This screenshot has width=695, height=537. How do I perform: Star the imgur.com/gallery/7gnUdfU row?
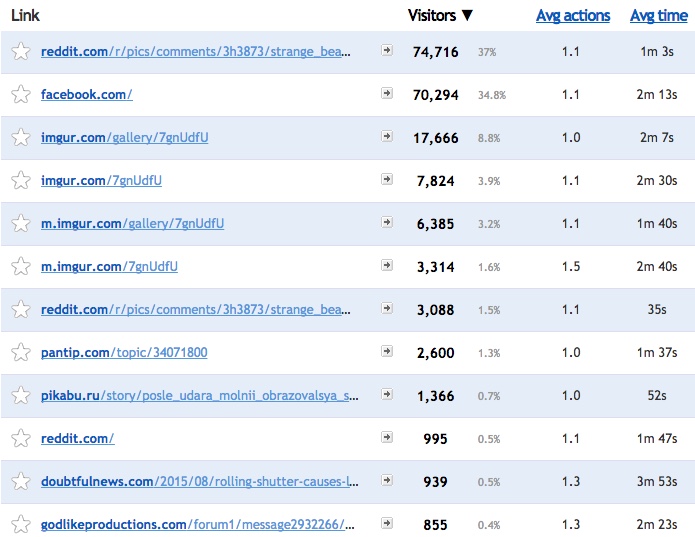(21, 137)
